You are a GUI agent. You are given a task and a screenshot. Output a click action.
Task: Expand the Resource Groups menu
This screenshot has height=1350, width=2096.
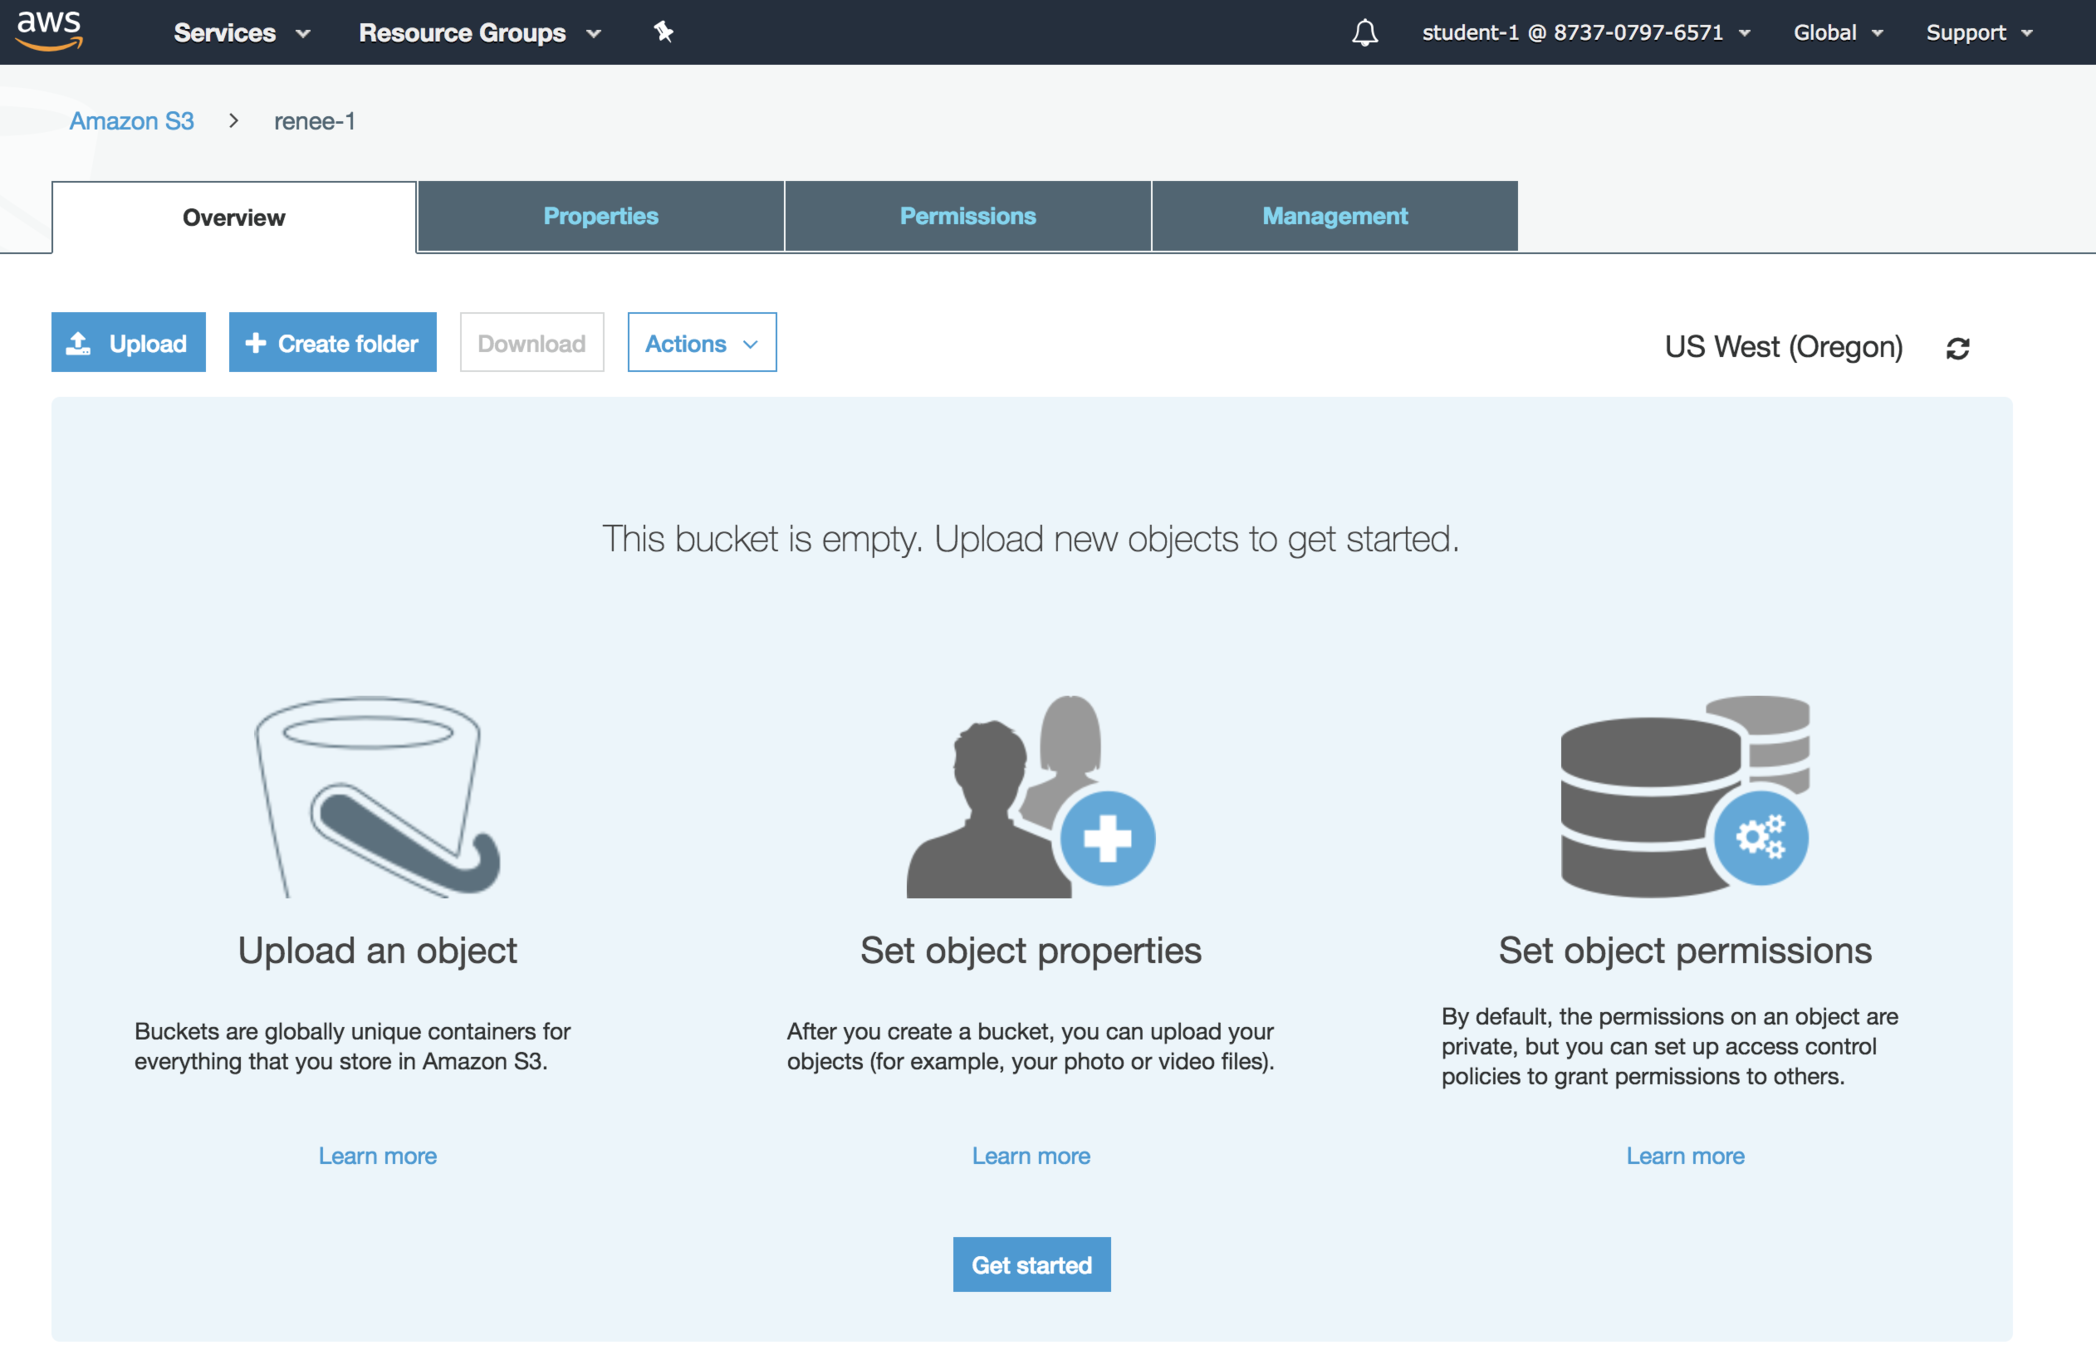(479, 33)
